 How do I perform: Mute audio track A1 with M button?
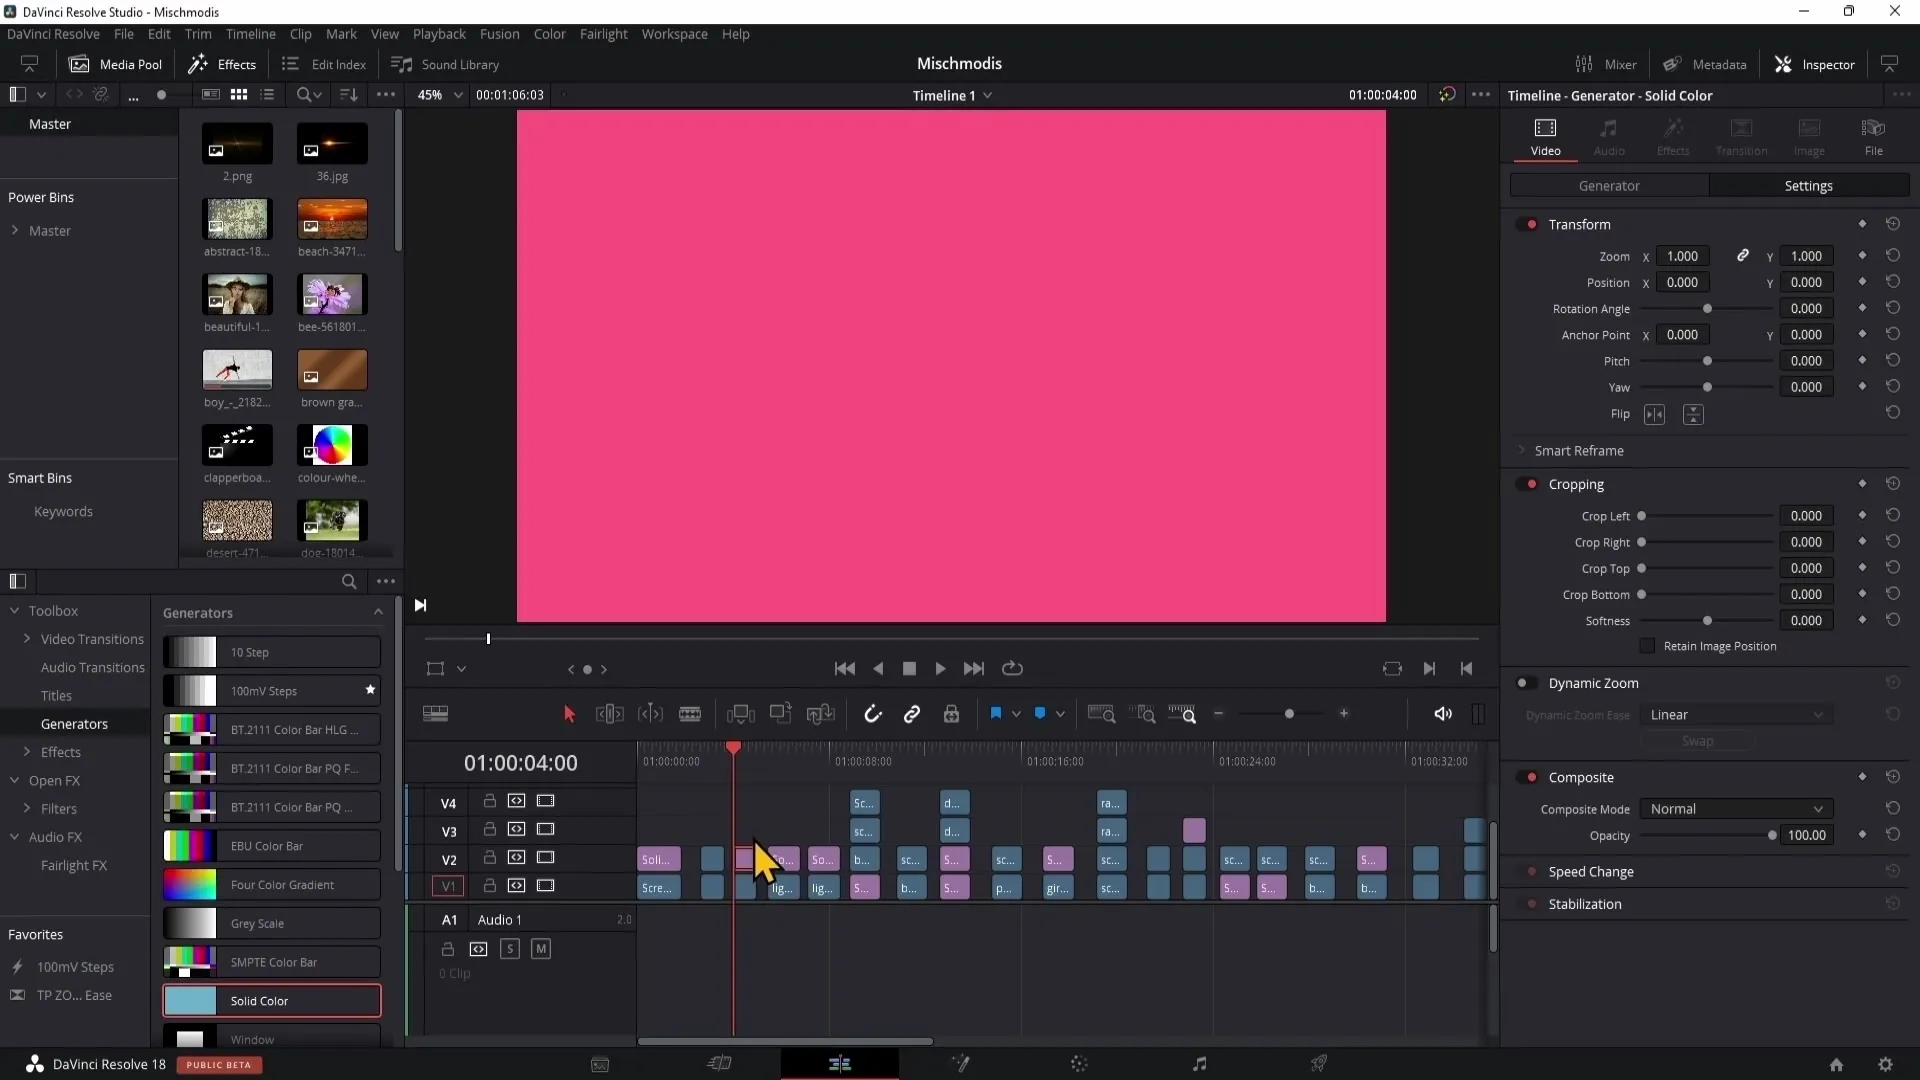tap(541, 949)
